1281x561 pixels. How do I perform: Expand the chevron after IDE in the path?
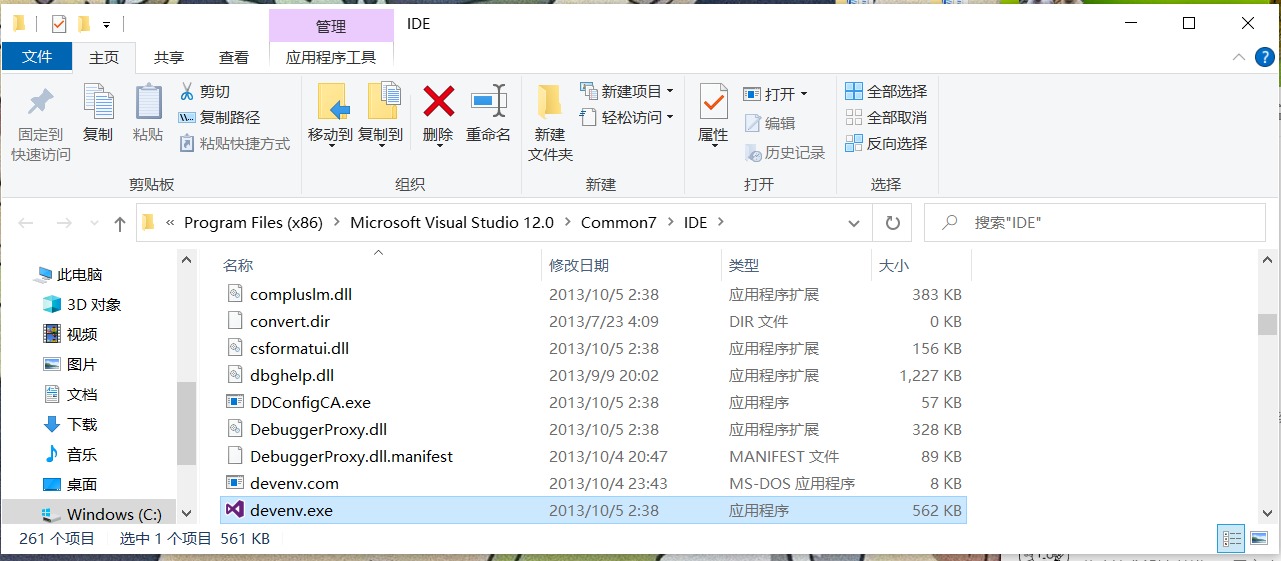click(721, 223)
